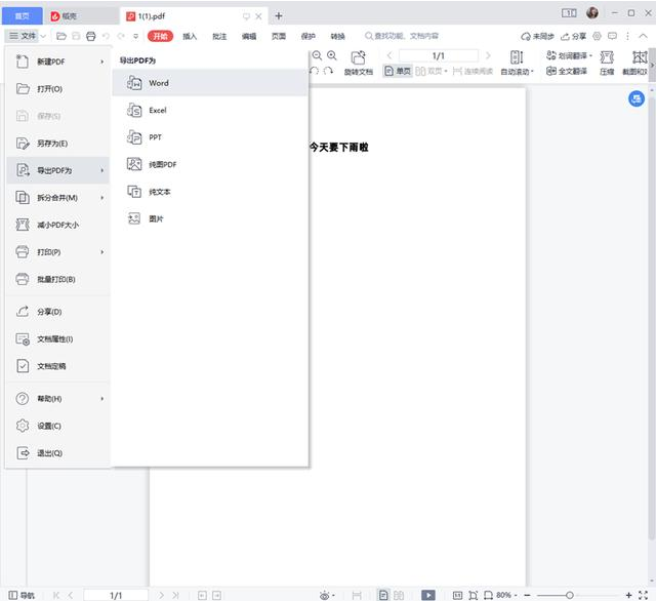Click the zoom out magnifier icon
The image size is (657, 603).
tap(317, 56)
